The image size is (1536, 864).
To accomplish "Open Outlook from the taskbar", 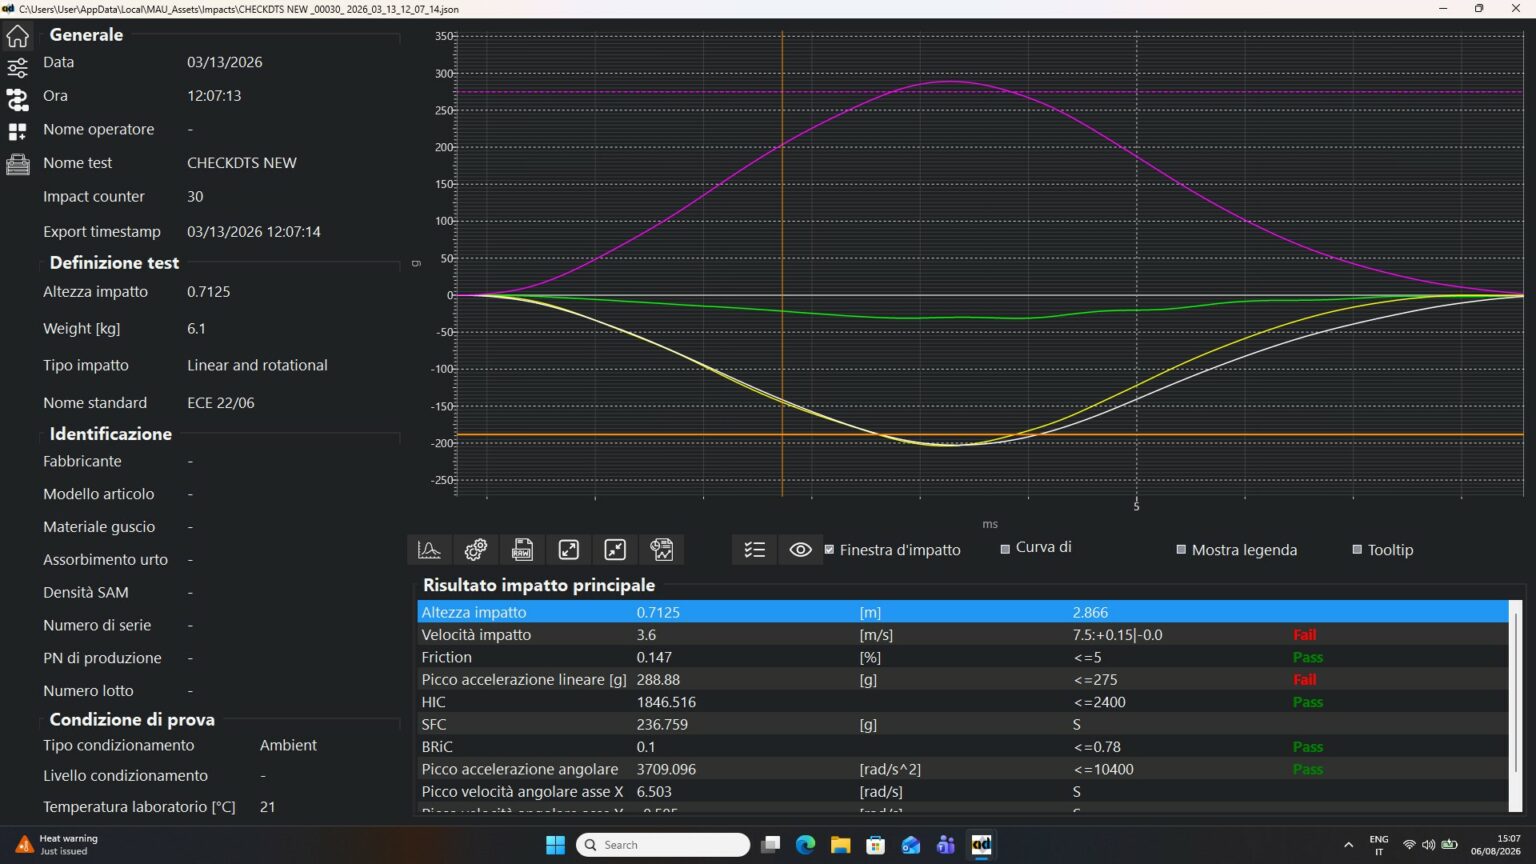I will coord(910,845).
